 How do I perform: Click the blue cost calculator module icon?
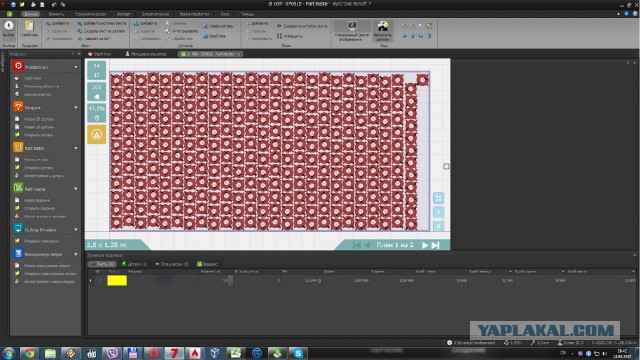pyautogui.click(x=18, y=253)
